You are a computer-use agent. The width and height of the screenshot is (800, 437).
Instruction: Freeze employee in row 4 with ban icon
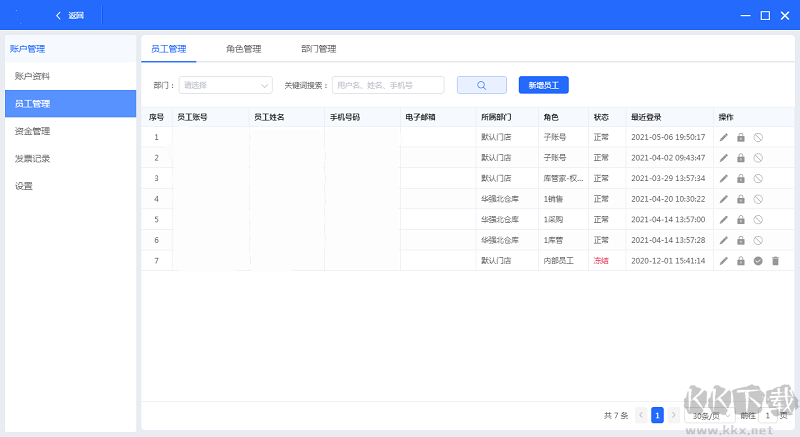tap(758, 199)
